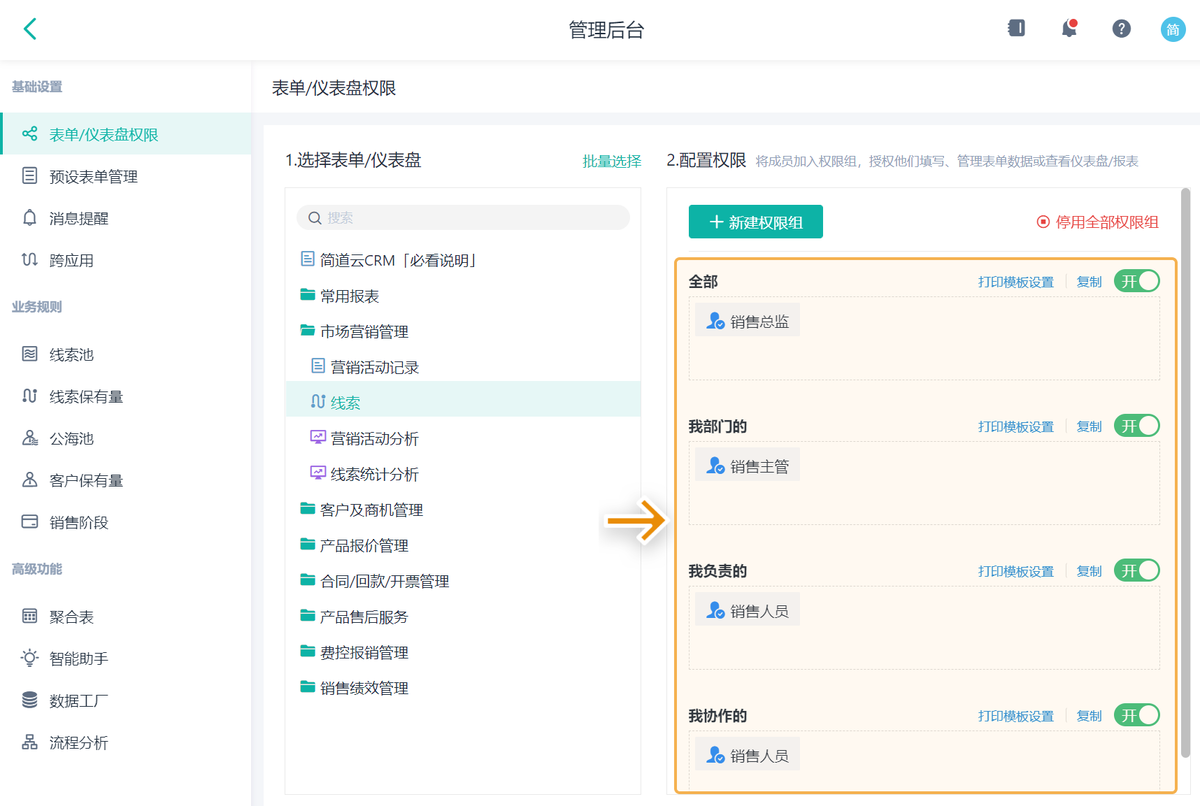Expand the 常用报表 folder
Screen dimensions: 1200x806
[349, 296]
